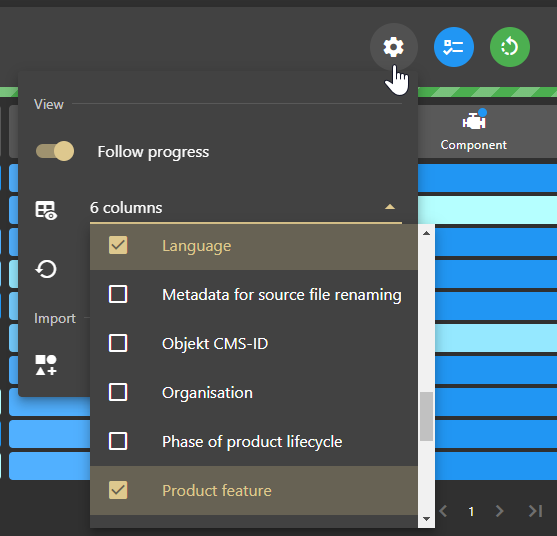
Task: Check the Organisation column checkbox
Action: (x=118, y=392)
